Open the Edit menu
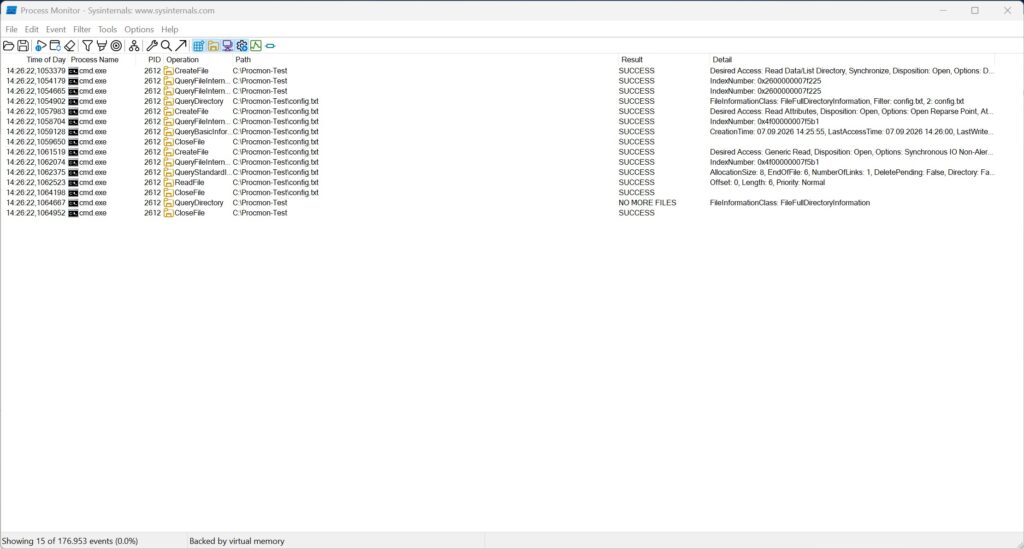Image resolution: width=1024 pixels, height=549 pixels. point(31,29)
